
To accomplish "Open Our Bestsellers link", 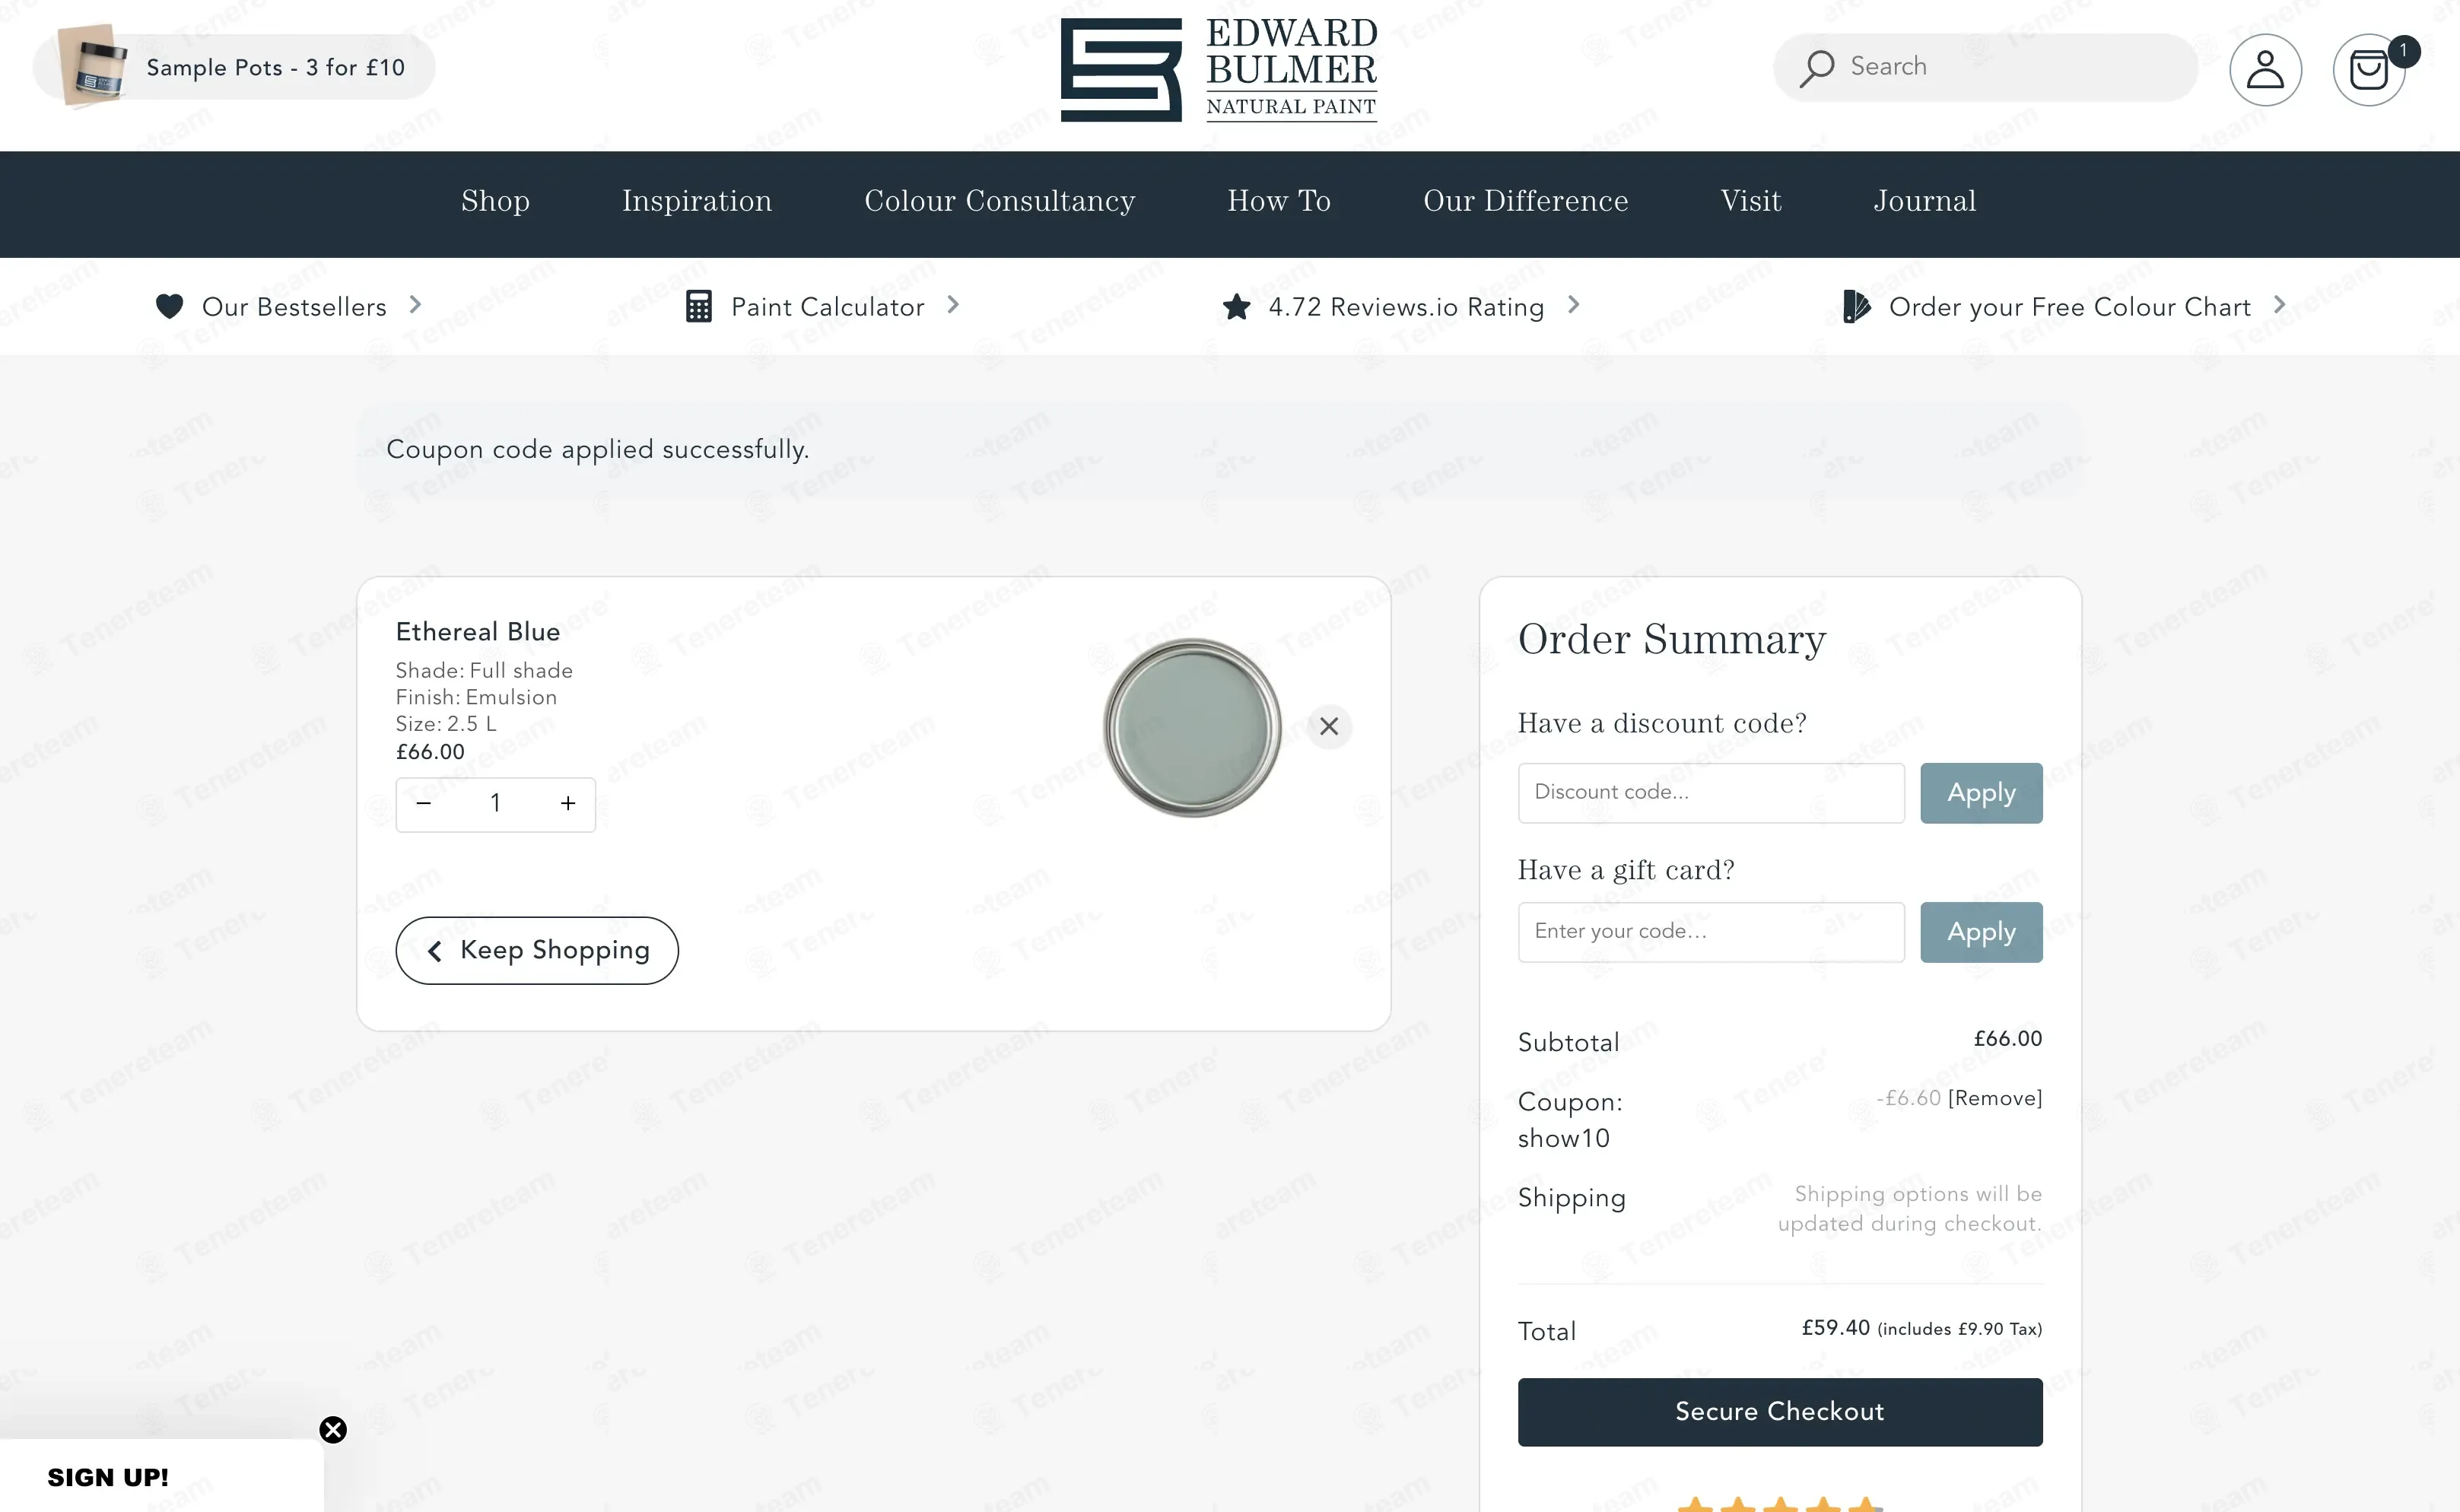I will pos(294,307).
